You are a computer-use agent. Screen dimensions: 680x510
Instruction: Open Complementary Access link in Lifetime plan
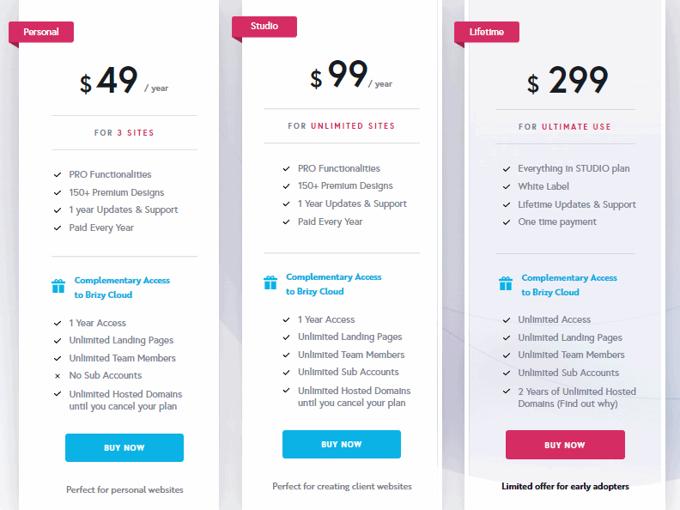tap(568, 285)
